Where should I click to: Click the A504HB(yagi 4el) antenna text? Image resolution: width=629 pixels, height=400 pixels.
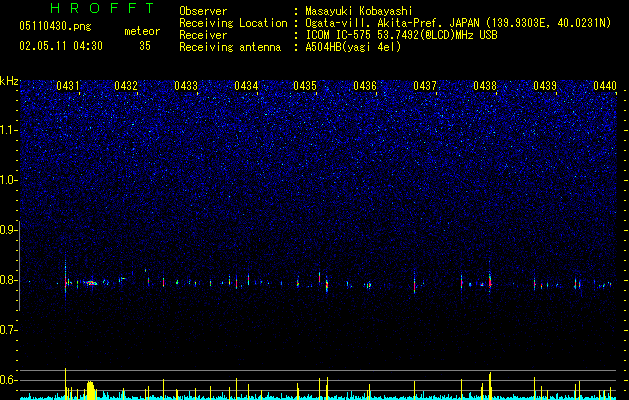tap(353, 47)
